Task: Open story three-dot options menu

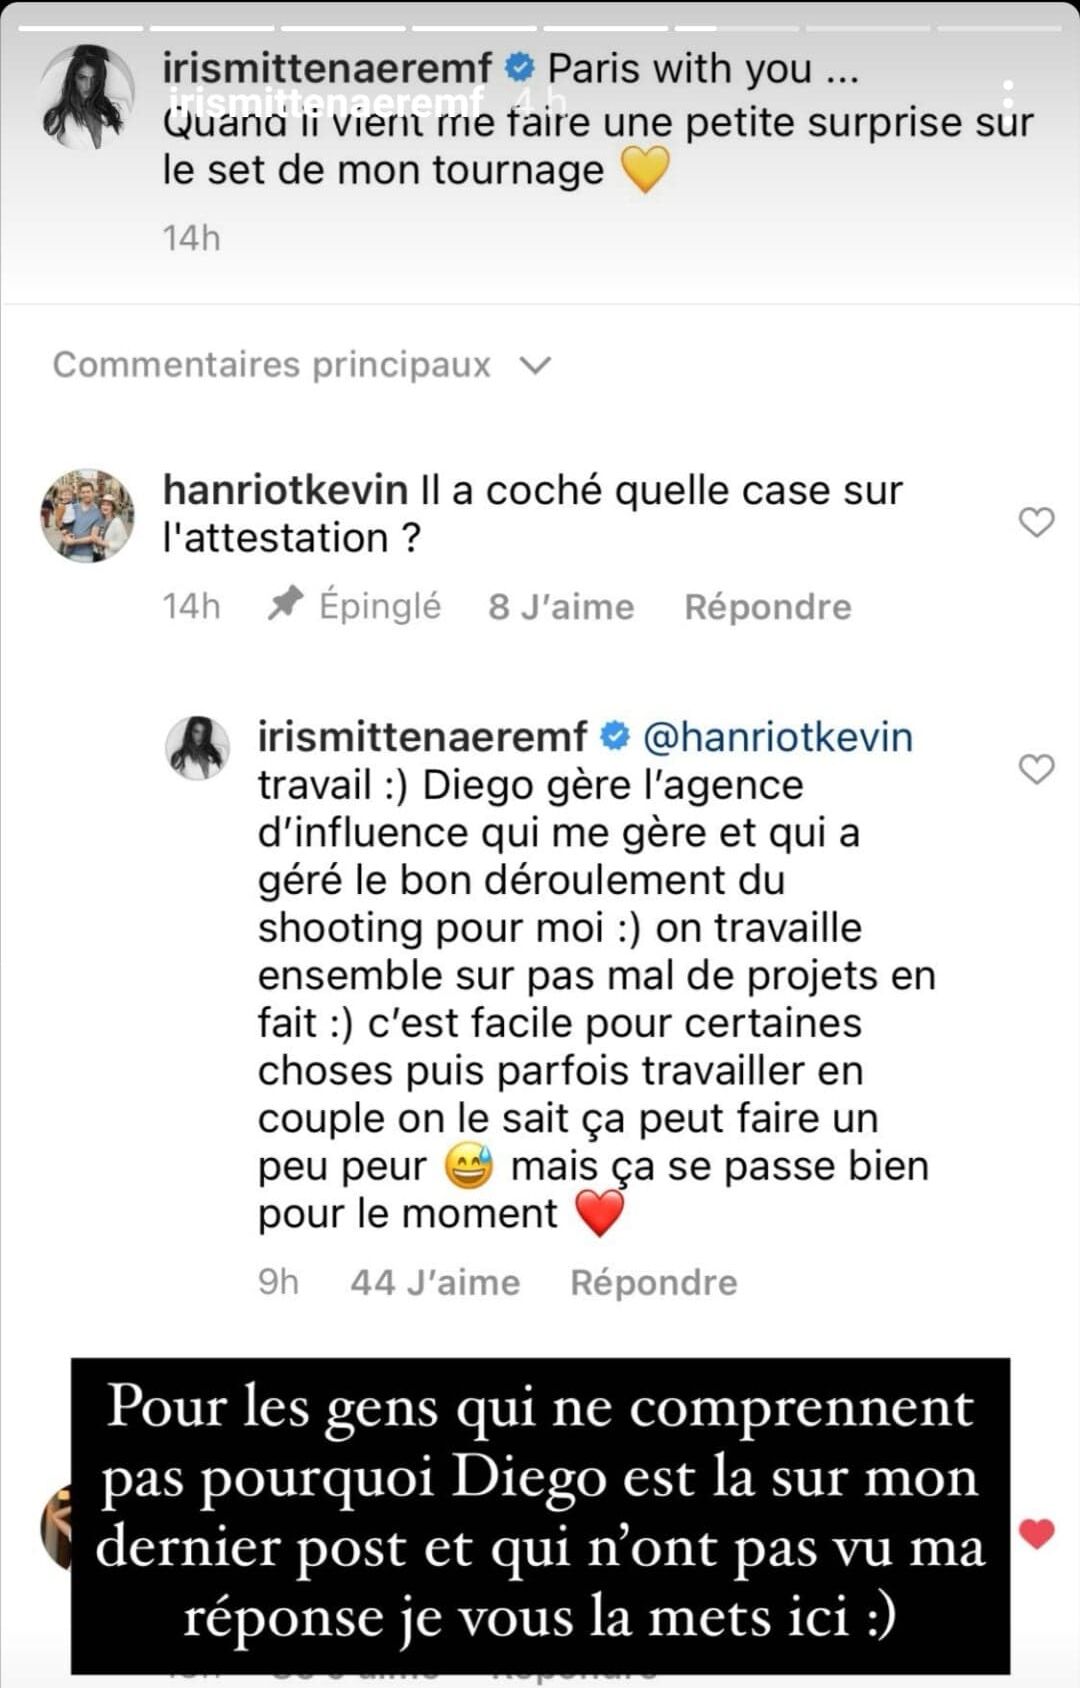Action: pyautogui.click(x=1008, y=96)
